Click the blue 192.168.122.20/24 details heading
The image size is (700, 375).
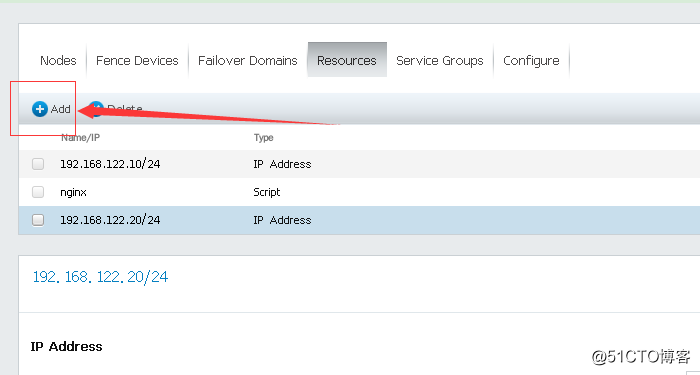point(100,277)
